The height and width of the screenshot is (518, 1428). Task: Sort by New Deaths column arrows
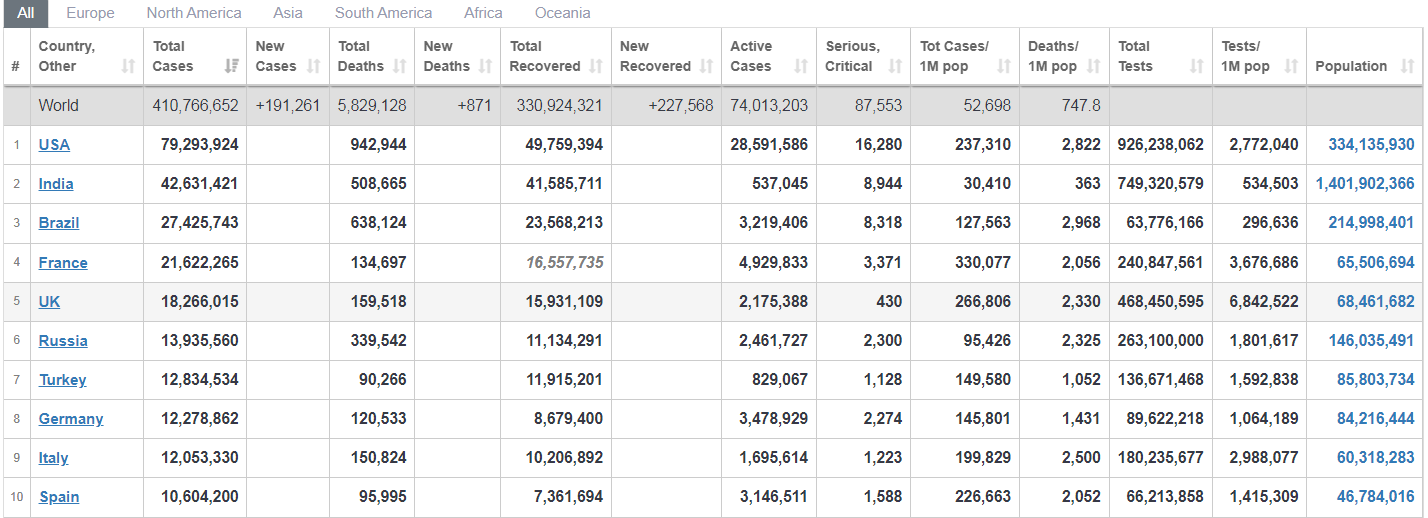[486, 66]
